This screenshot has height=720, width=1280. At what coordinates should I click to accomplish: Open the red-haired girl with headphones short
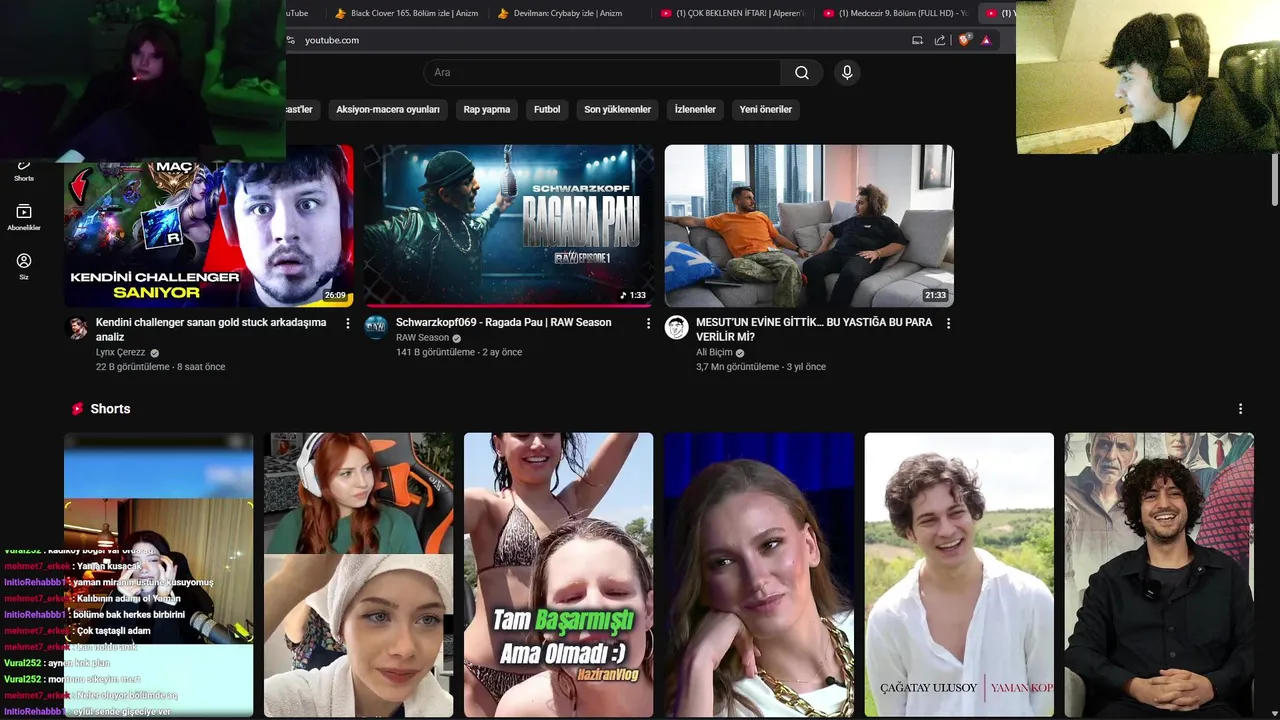[x=359, y=575]
